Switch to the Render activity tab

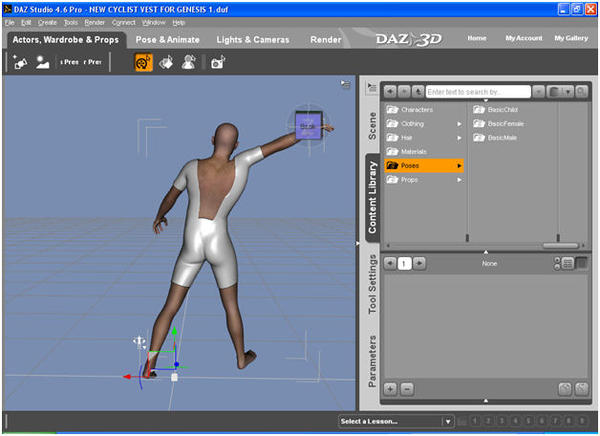point(326,40)
